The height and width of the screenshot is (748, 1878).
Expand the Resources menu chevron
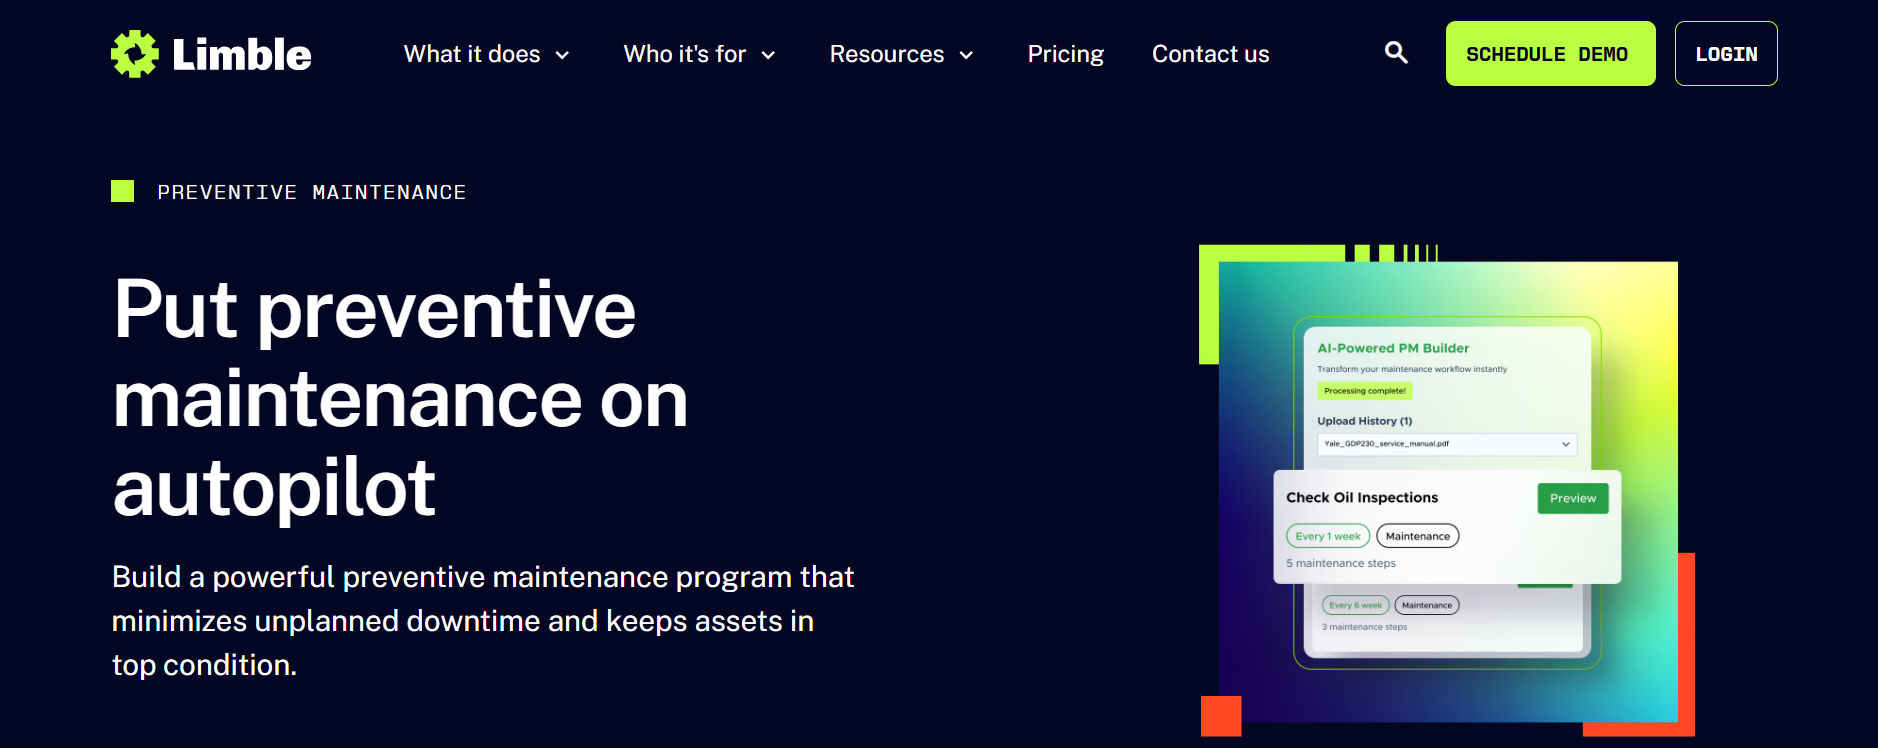(x=966, y=55)
